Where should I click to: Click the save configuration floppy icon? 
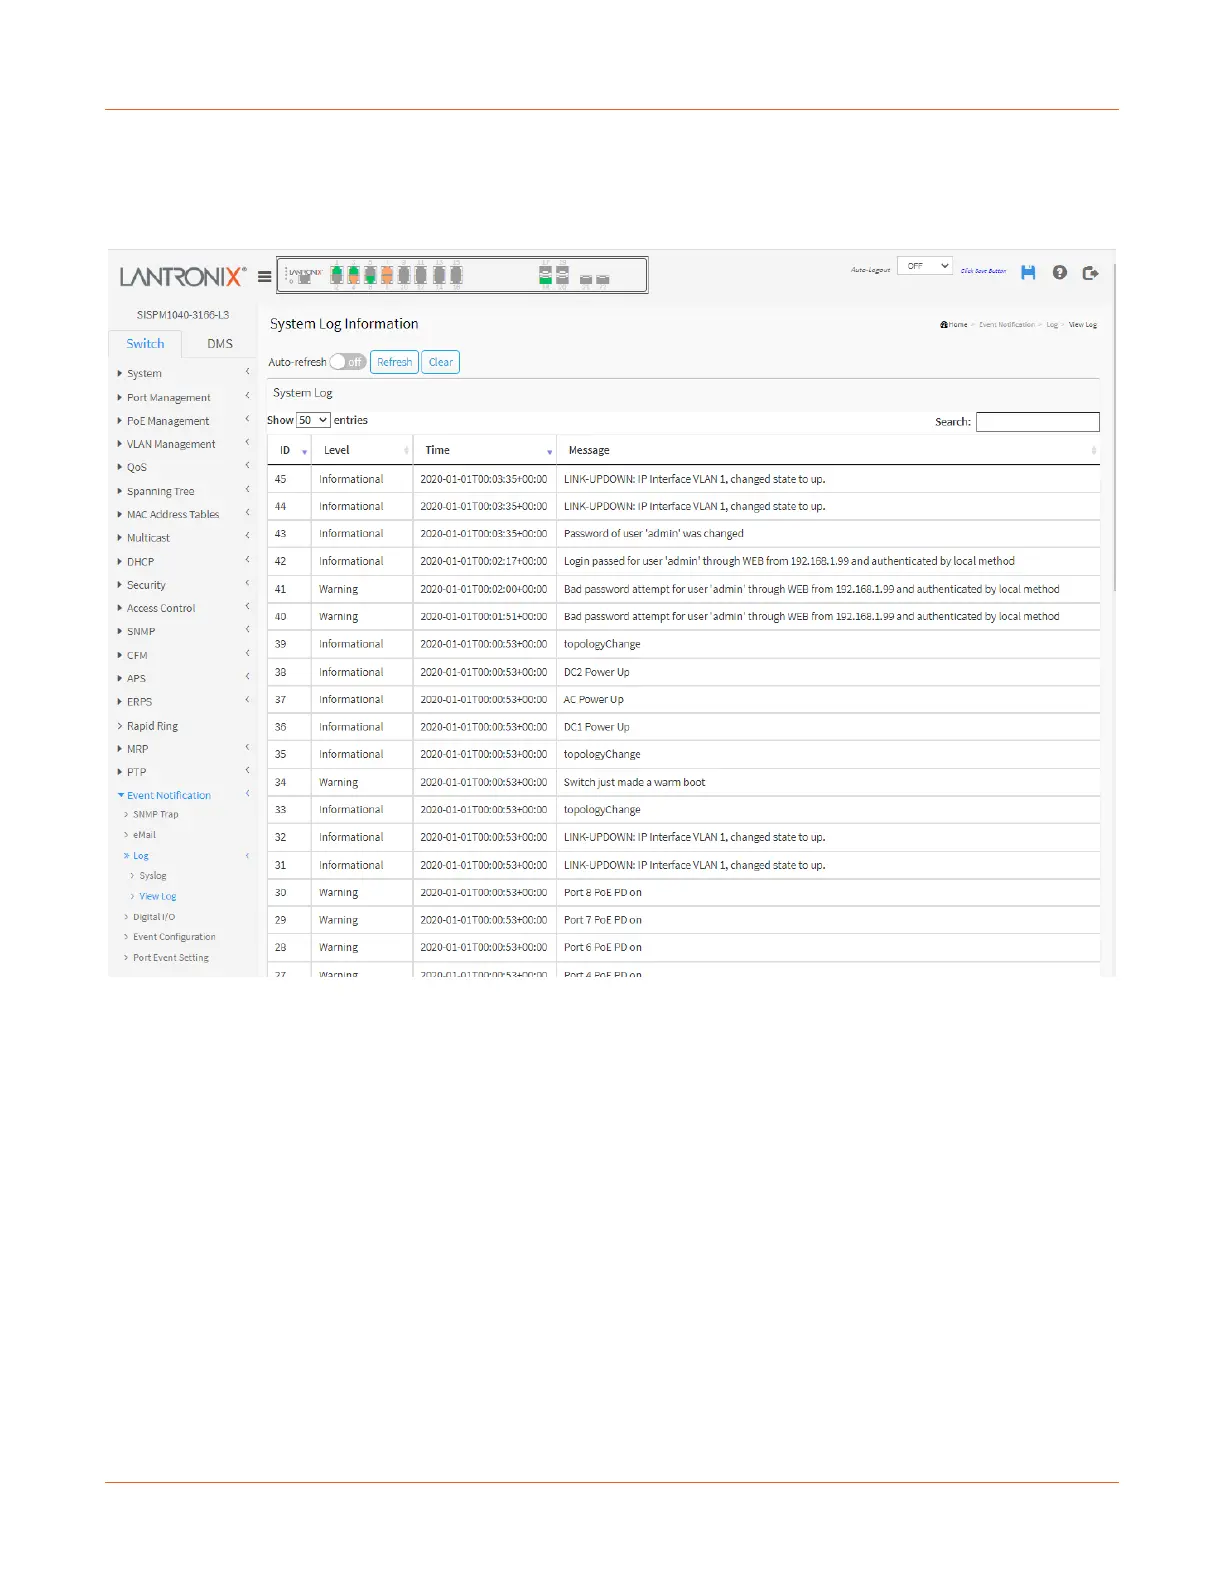(x=1028, y=272)
